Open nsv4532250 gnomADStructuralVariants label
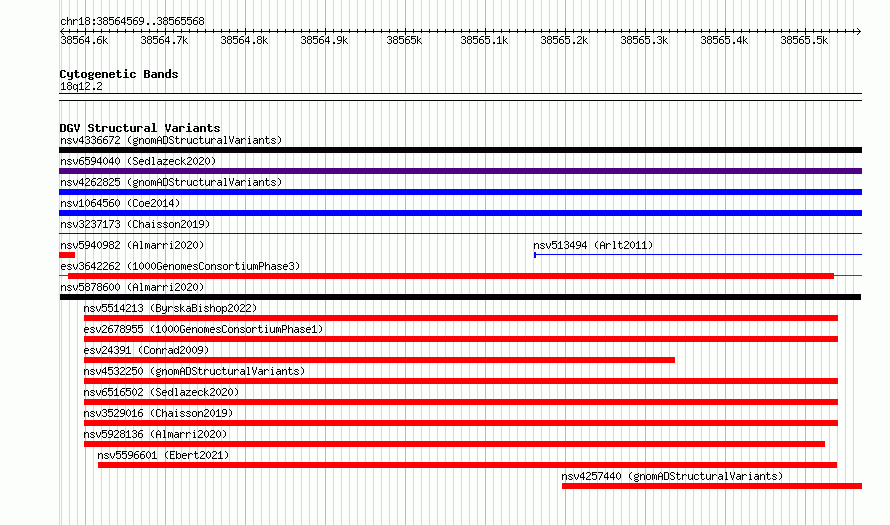The image size is (890, 525). pos(194,371)
